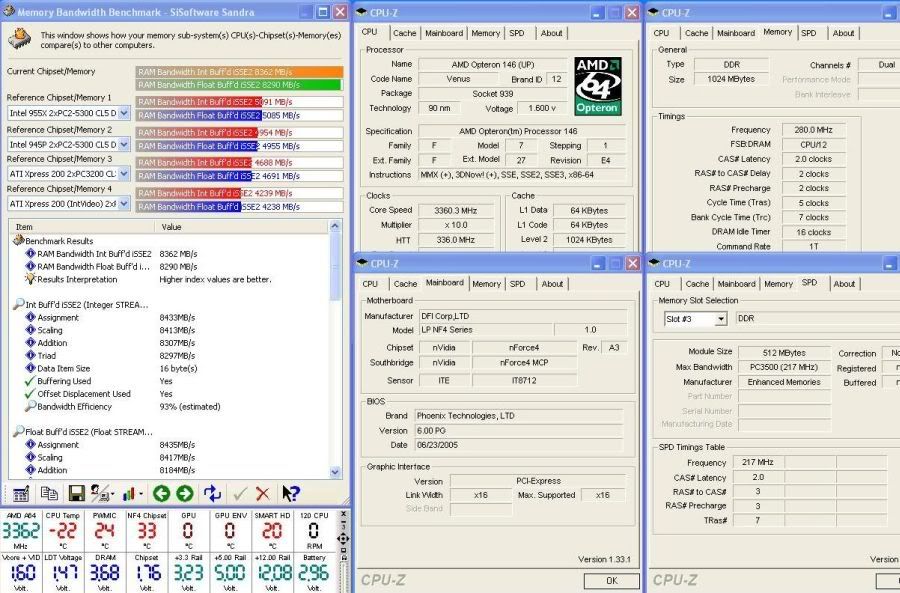Click the results list vertical scrollbar thumb
The width and height of the screenshot is (900, 593).
coord(336,268)
